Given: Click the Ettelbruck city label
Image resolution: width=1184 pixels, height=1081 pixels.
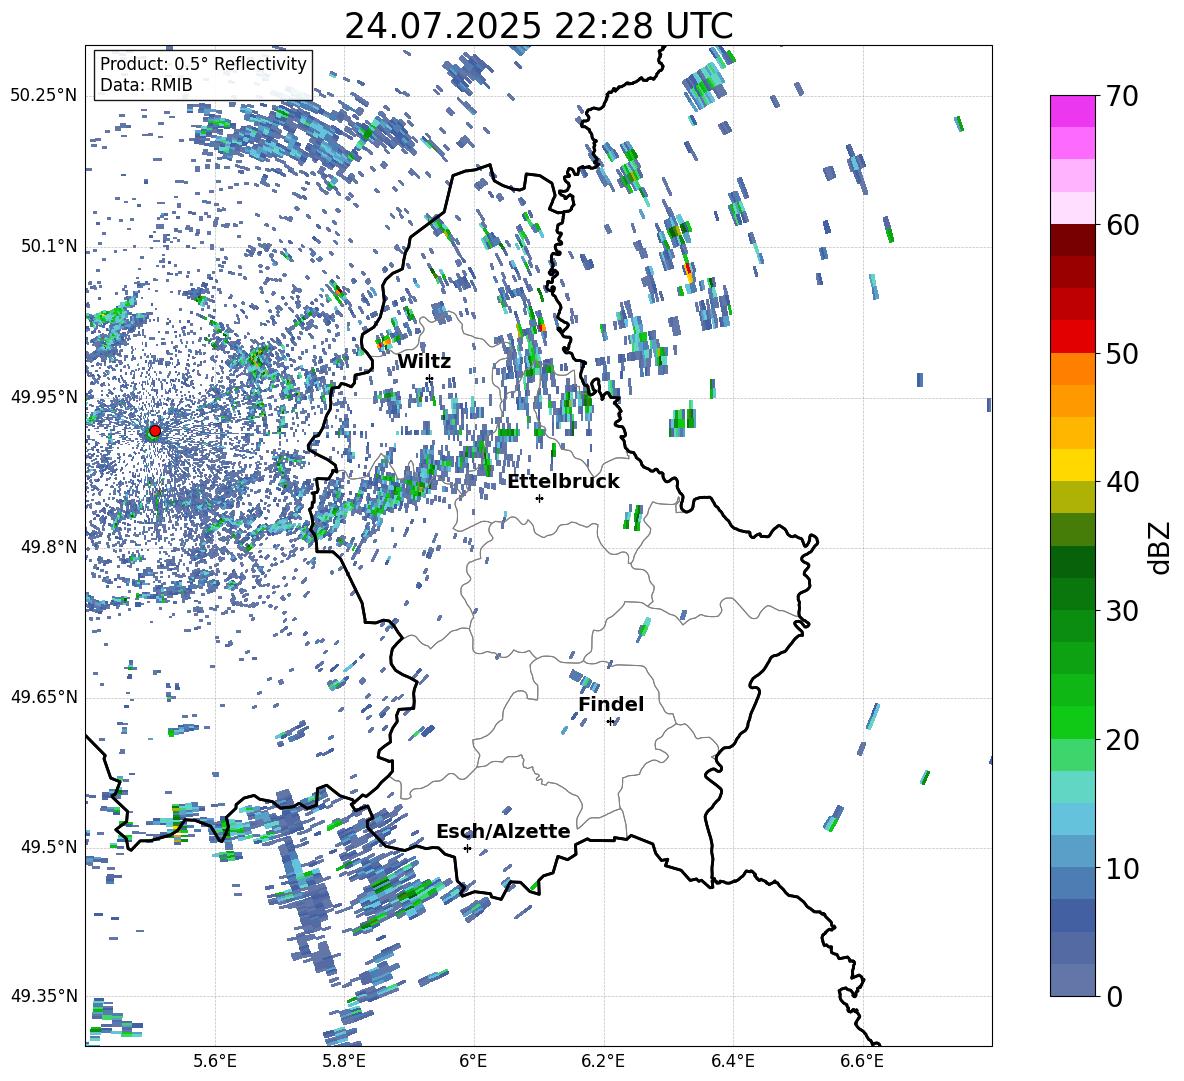Looking at the screenshot, I should [x=563, y=482].
